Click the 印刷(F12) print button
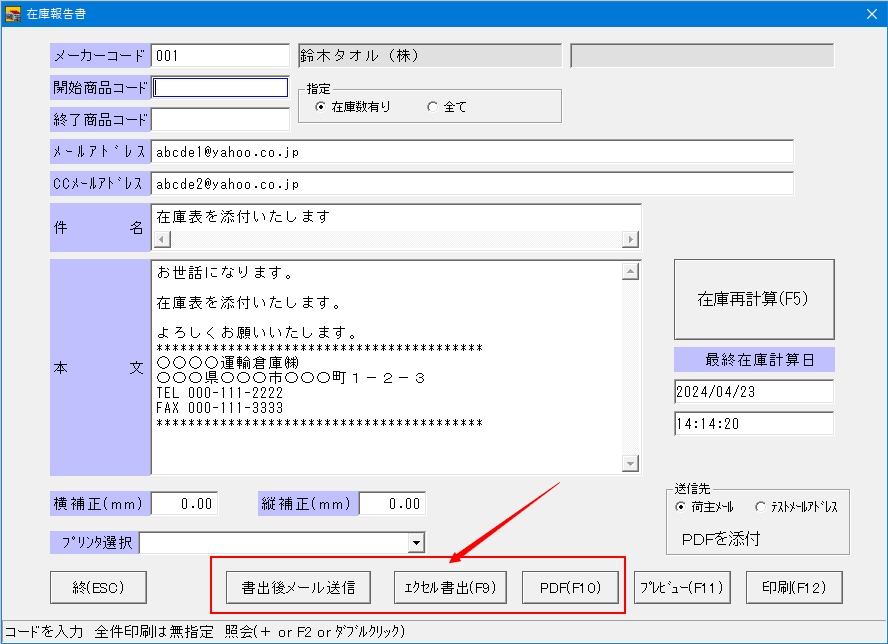 [x=794, y=586]
